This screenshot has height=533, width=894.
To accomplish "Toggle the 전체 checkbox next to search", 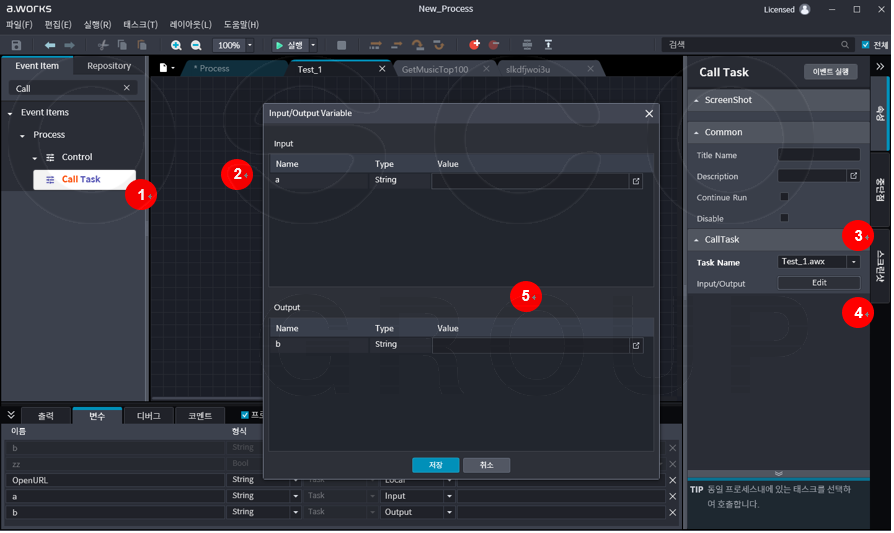I will [866, 45].
